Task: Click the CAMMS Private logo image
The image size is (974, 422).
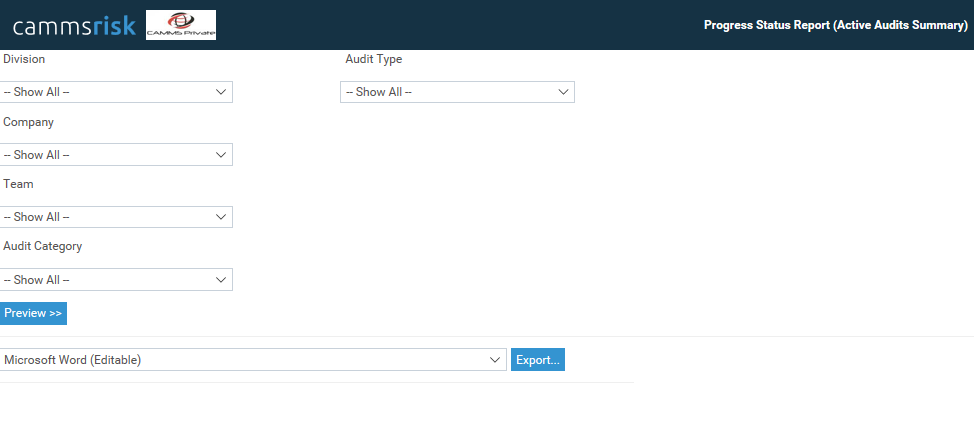Action: coord(180,25)
